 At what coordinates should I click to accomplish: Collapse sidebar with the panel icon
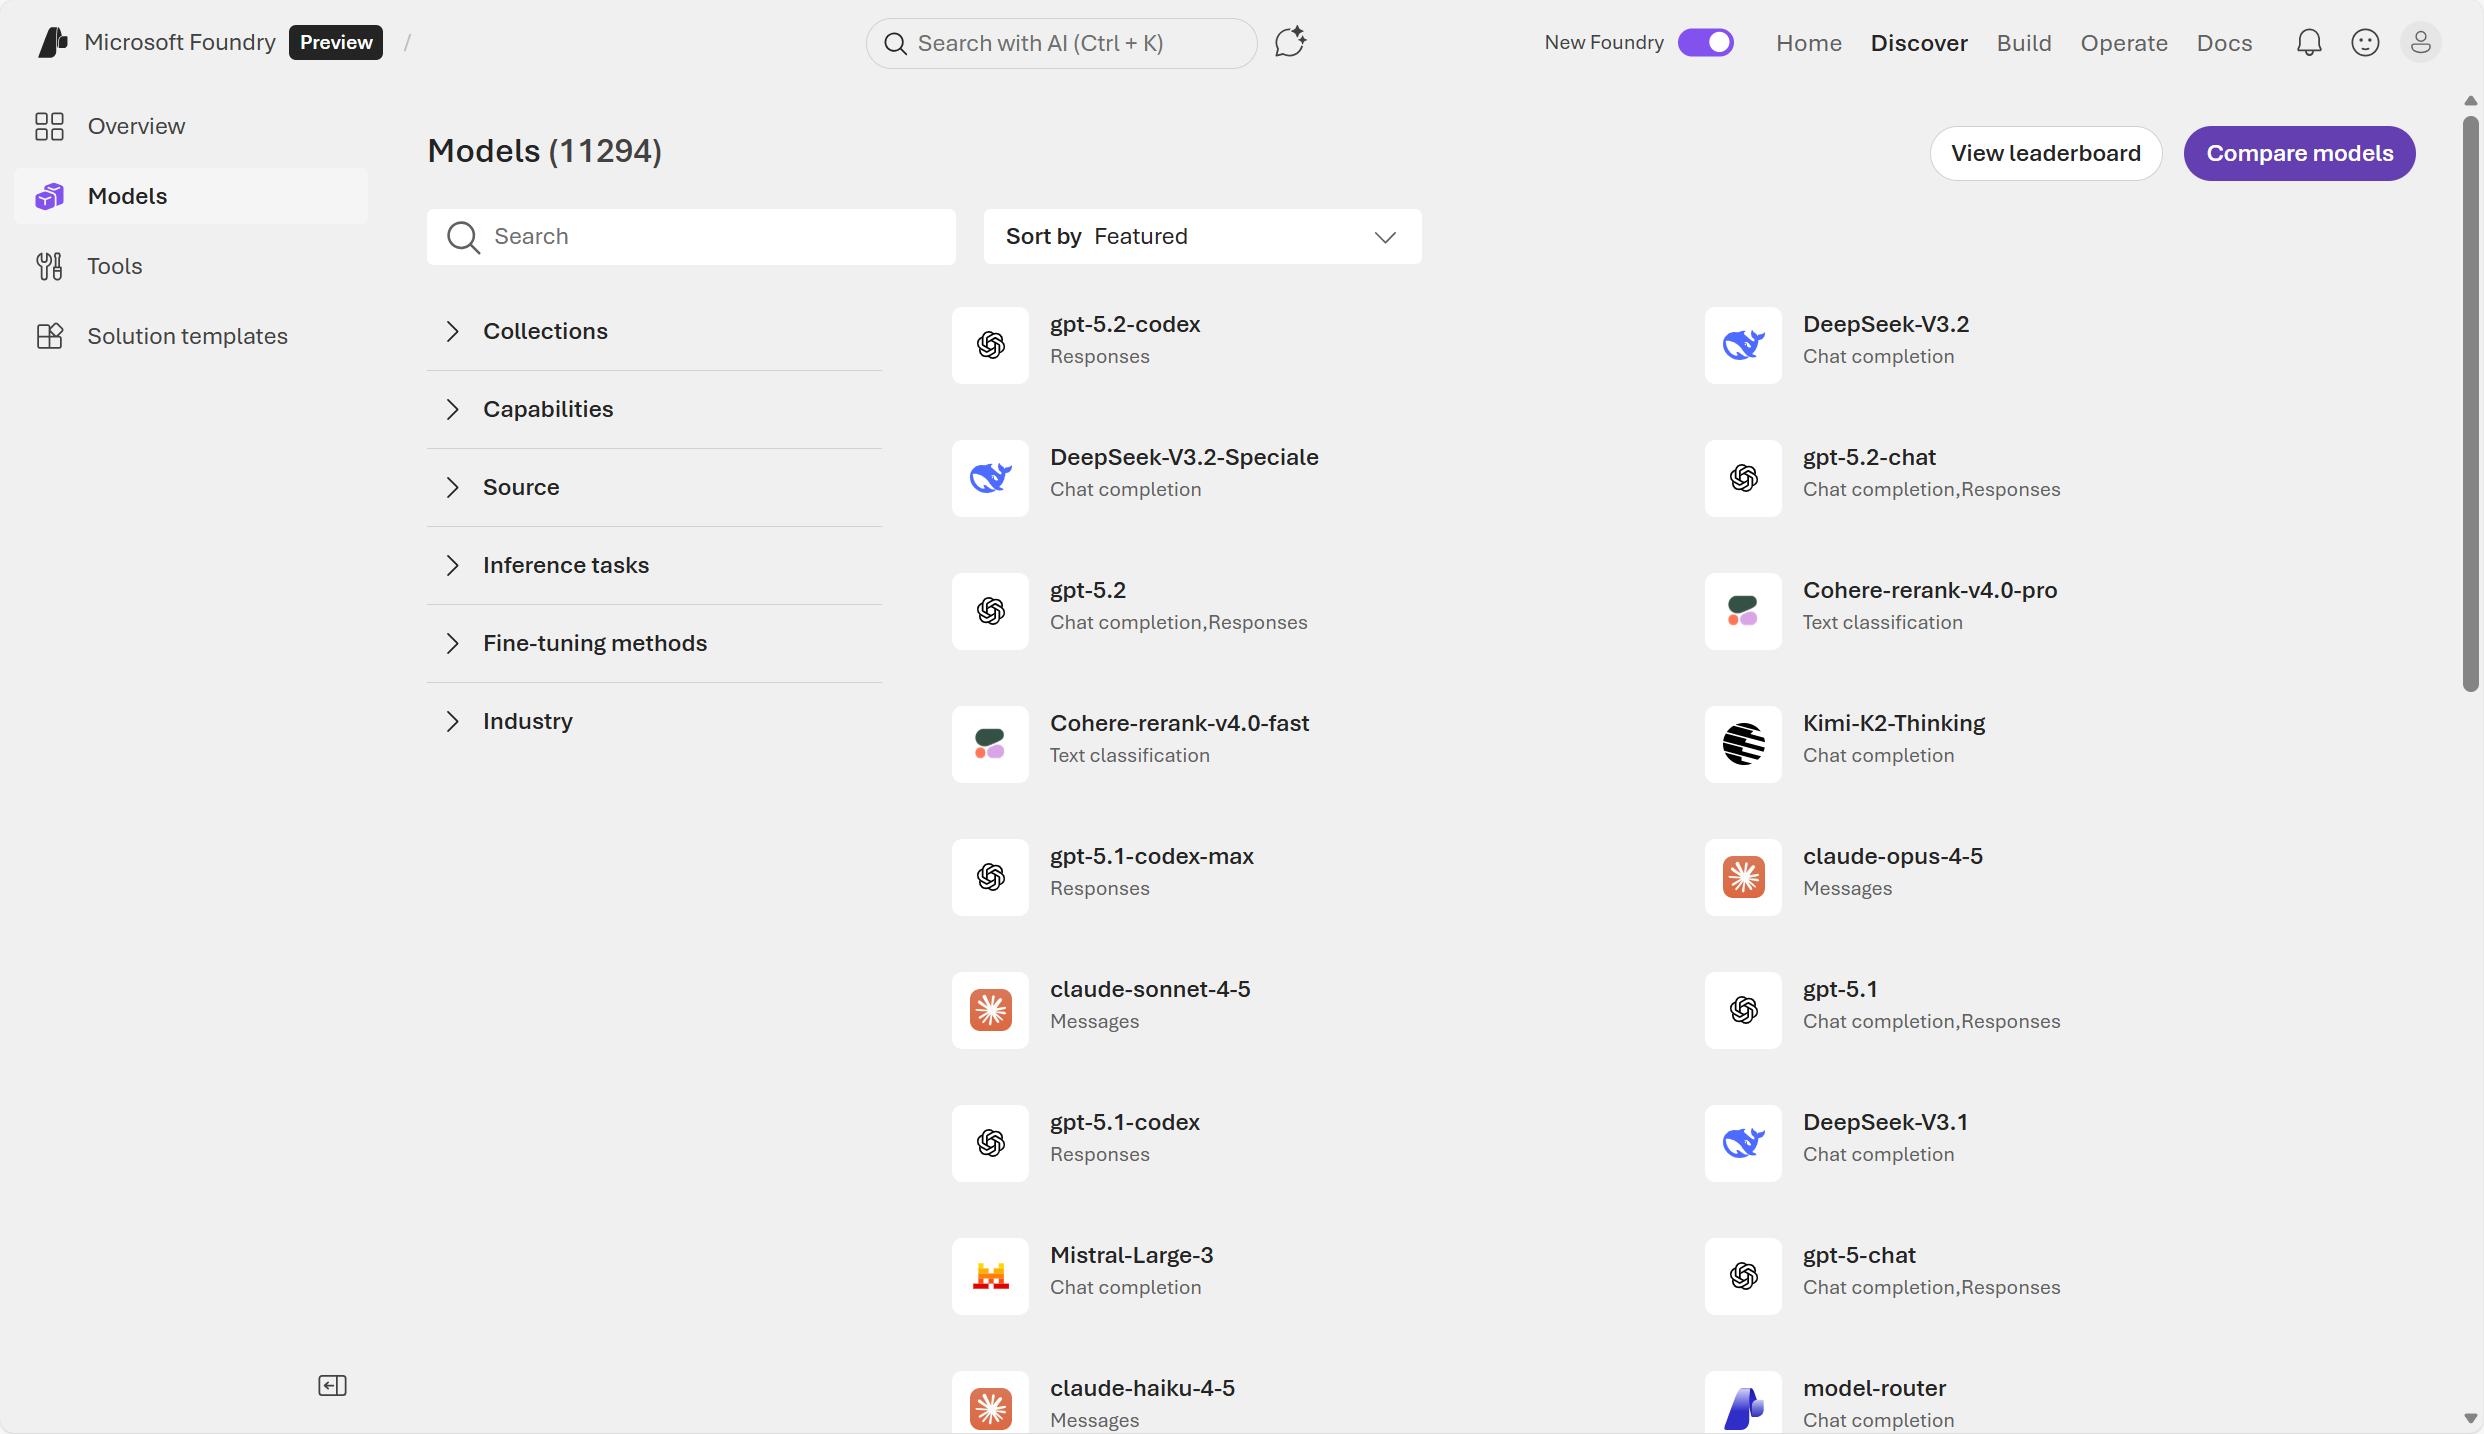pos(332,1385)
